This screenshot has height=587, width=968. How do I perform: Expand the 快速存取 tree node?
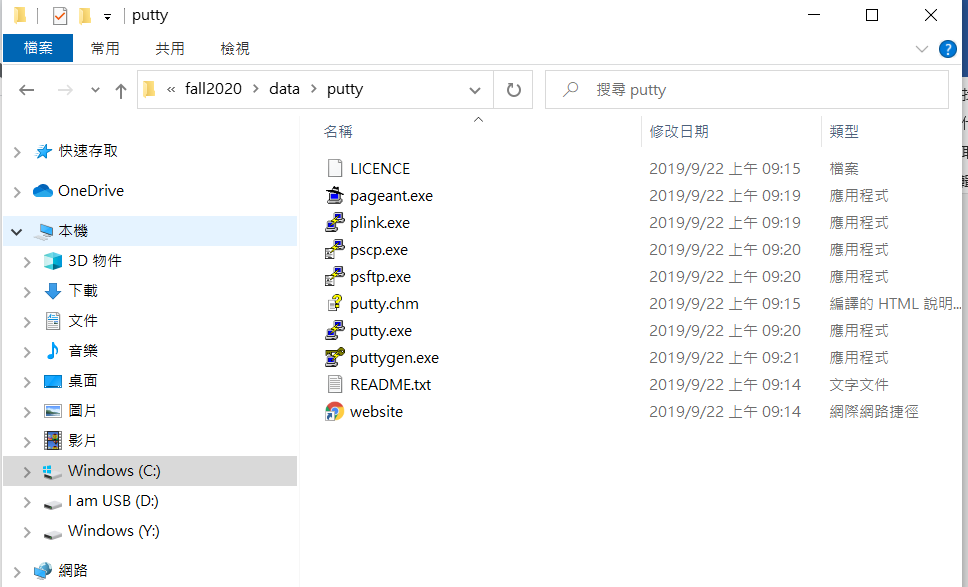(x=17, y=152)
